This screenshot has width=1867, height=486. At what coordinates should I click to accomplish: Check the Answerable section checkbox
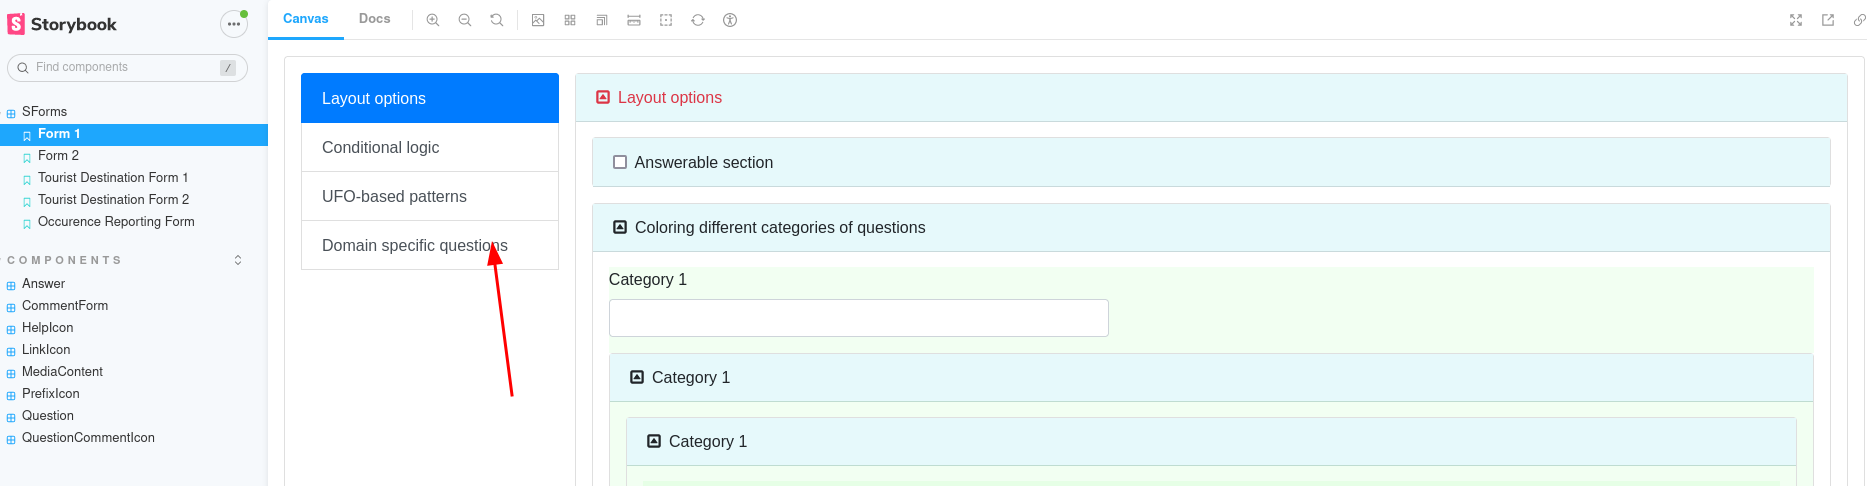coord(620,162)
